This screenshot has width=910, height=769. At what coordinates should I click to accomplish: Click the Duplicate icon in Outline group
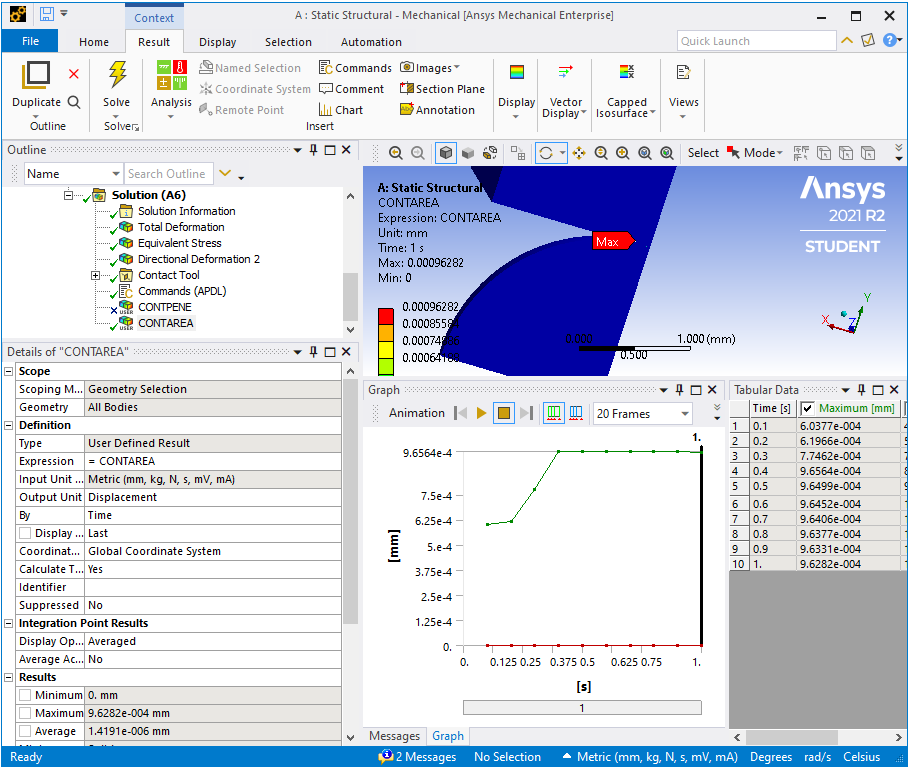click(36, 75)
